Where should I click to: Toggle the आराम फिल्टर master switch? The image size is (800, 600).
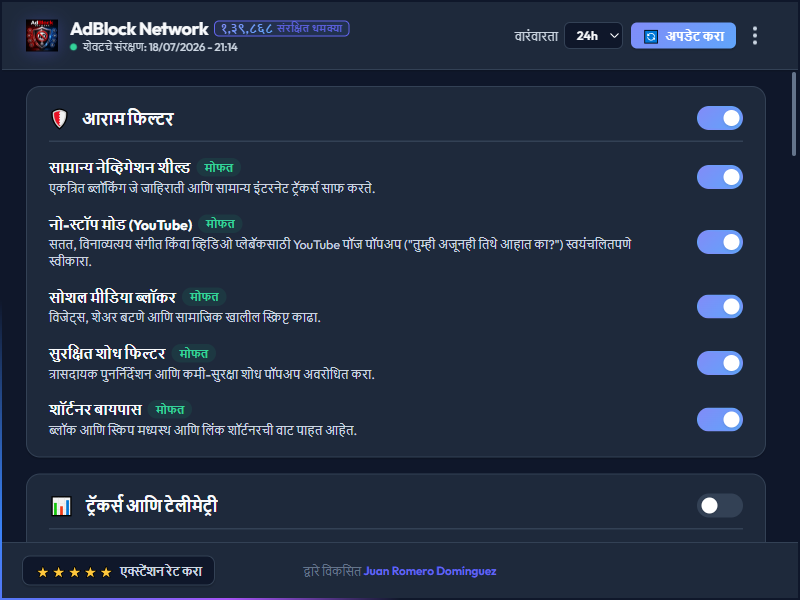719,118
